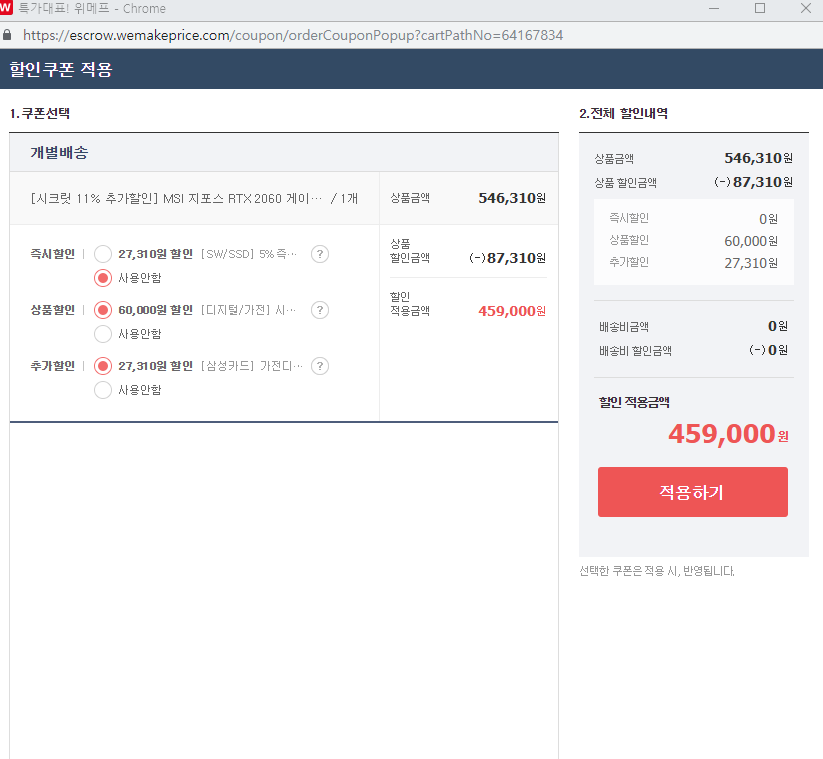Click the help icon for 즉시할인 coupon

(320, 254)
